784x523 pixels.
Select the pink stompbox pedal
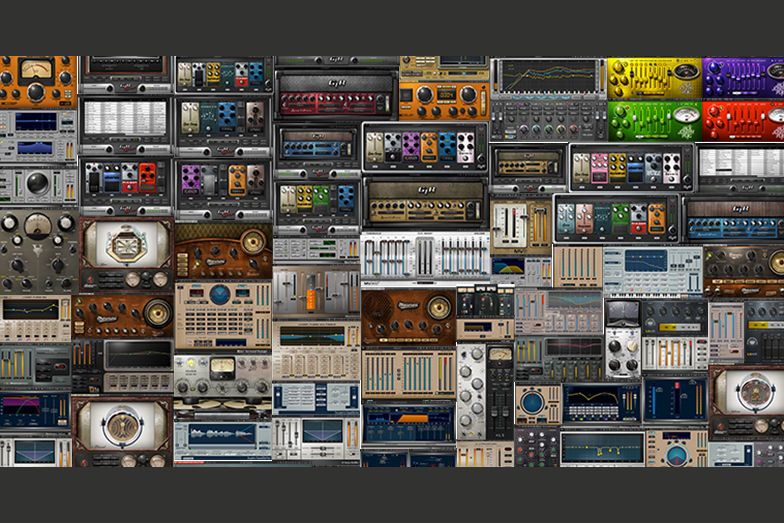pyautogui.click(x=600, y=166)
